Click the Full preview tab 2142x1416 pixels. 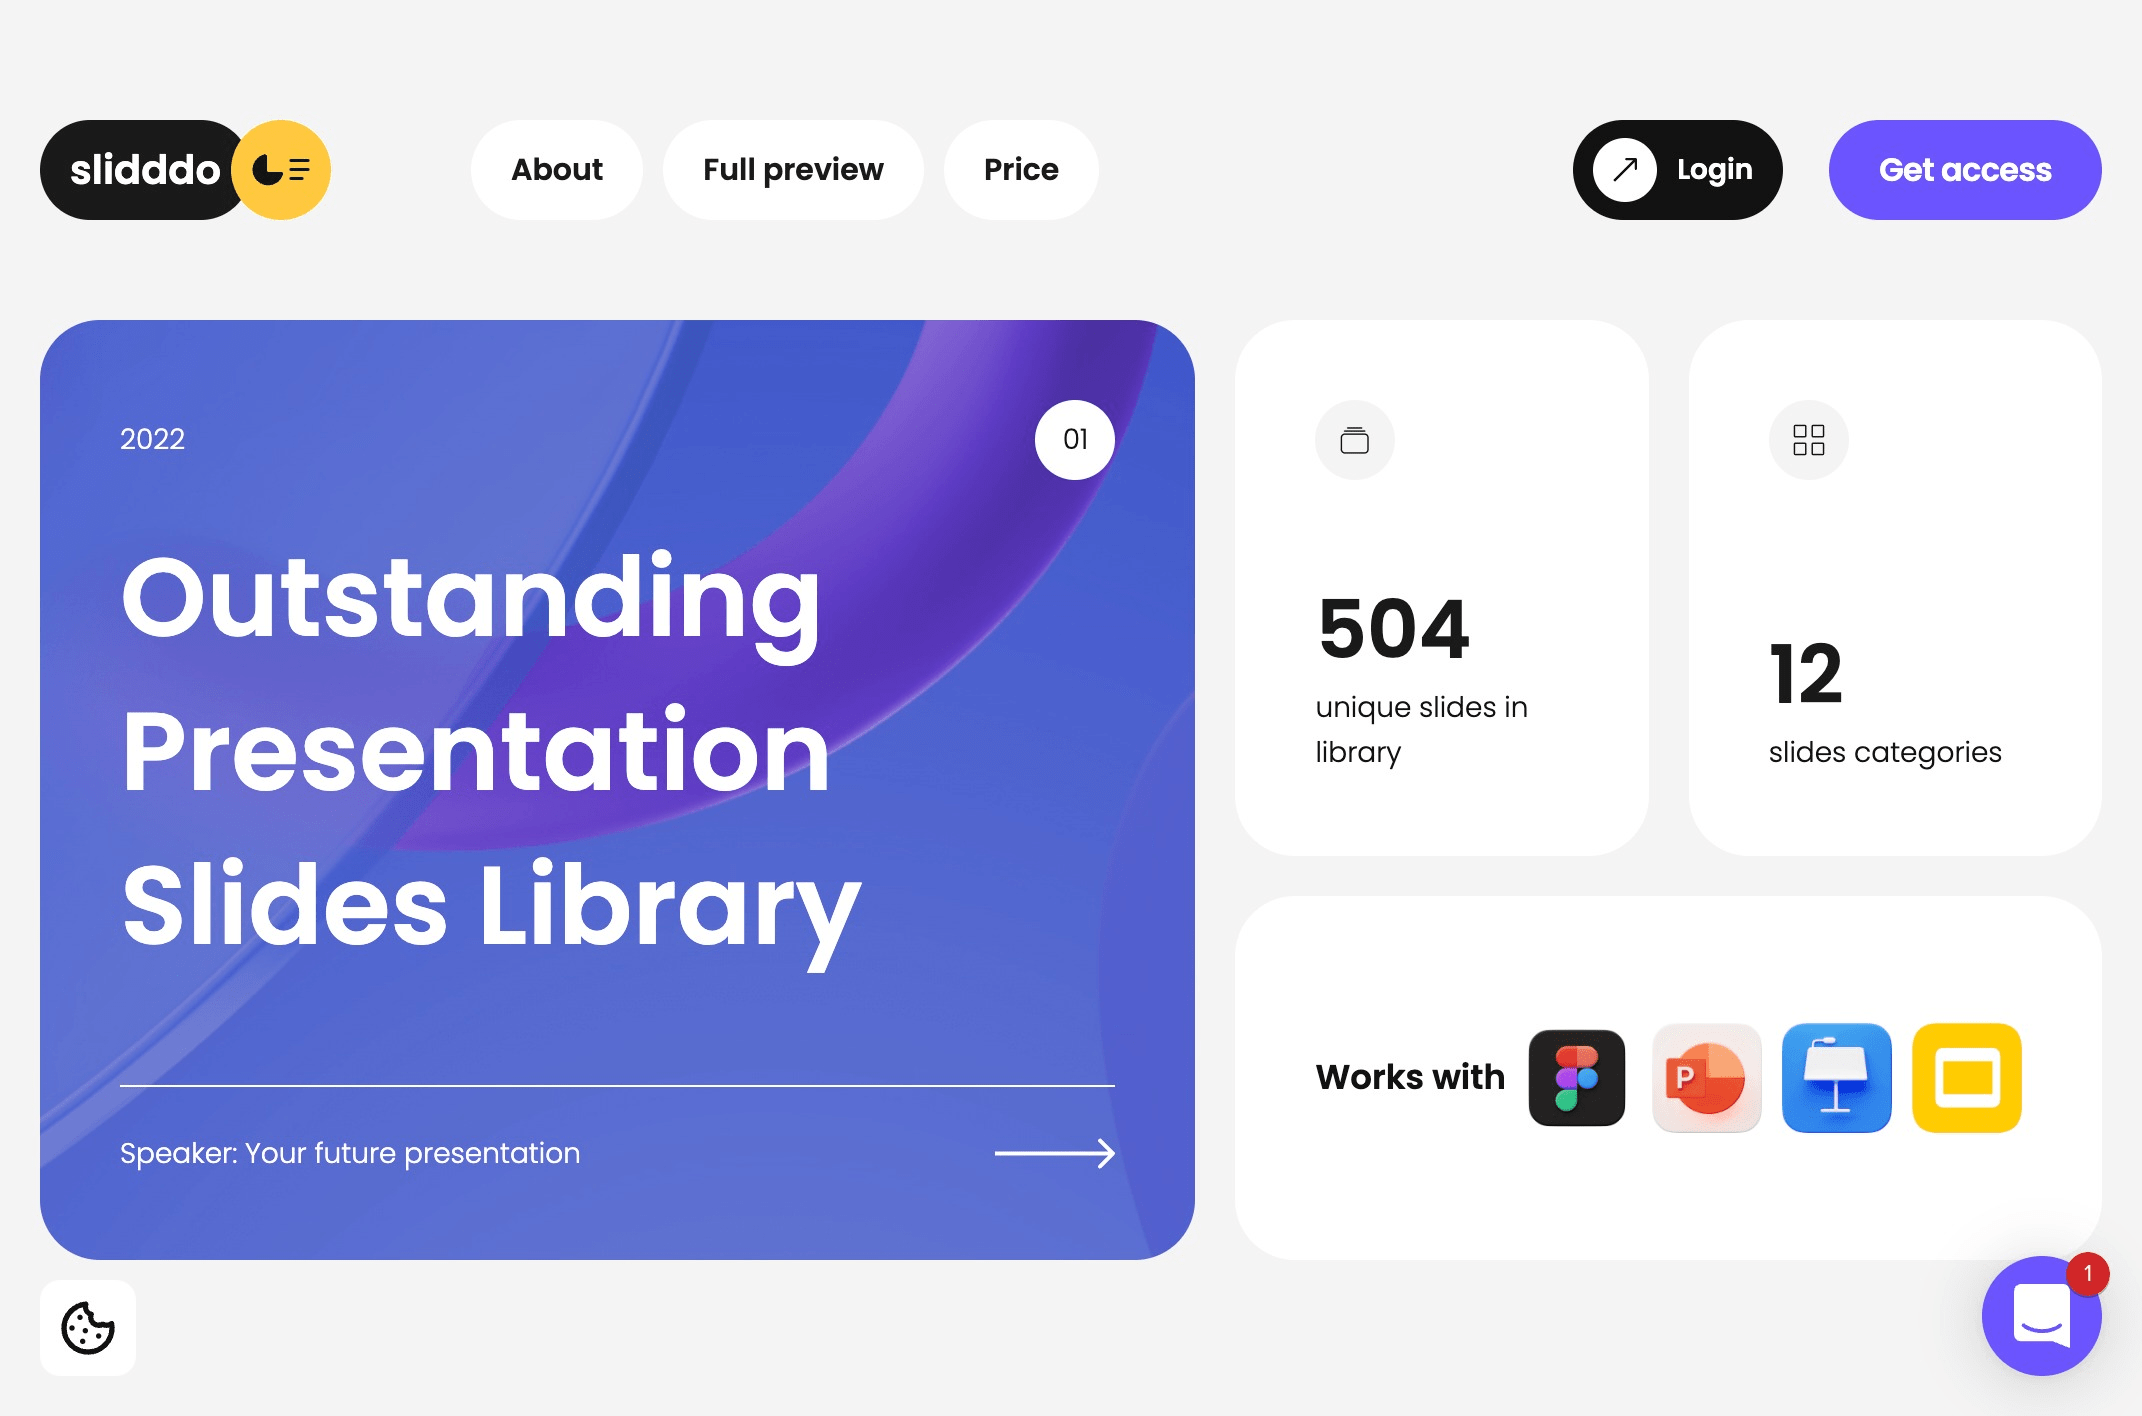[793, 169]
